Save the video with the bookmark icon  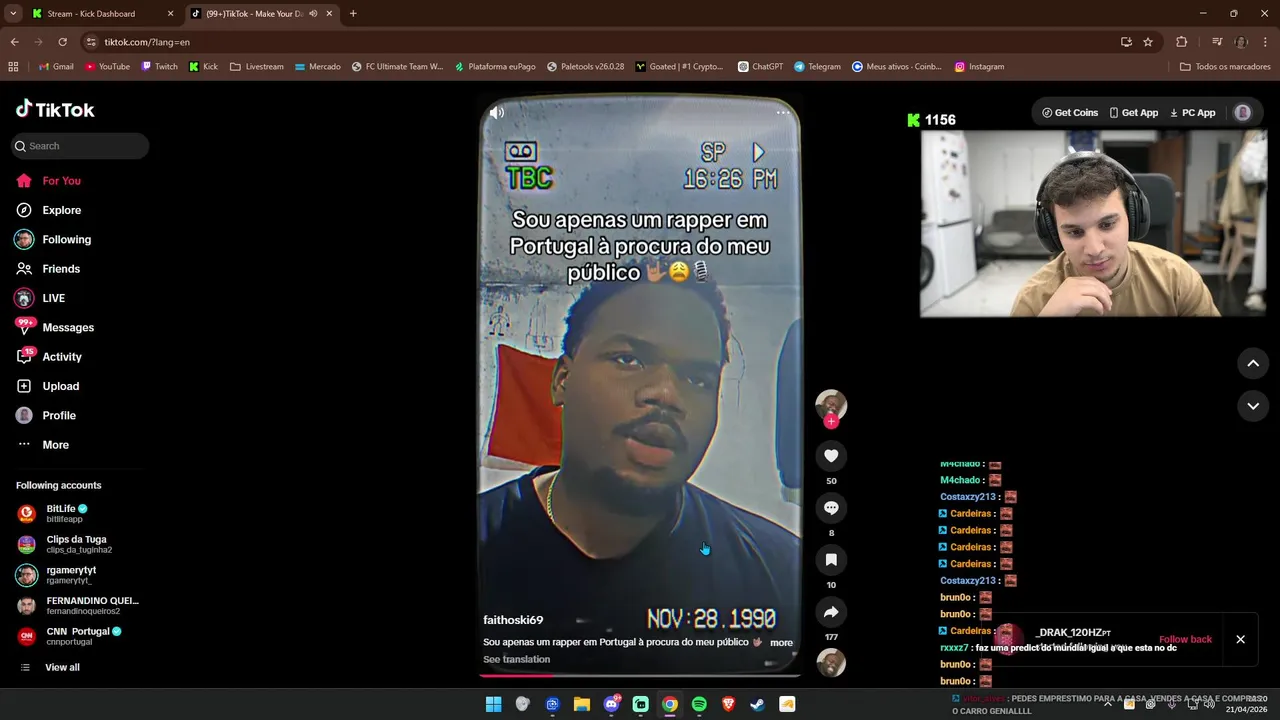click(831, 560)
